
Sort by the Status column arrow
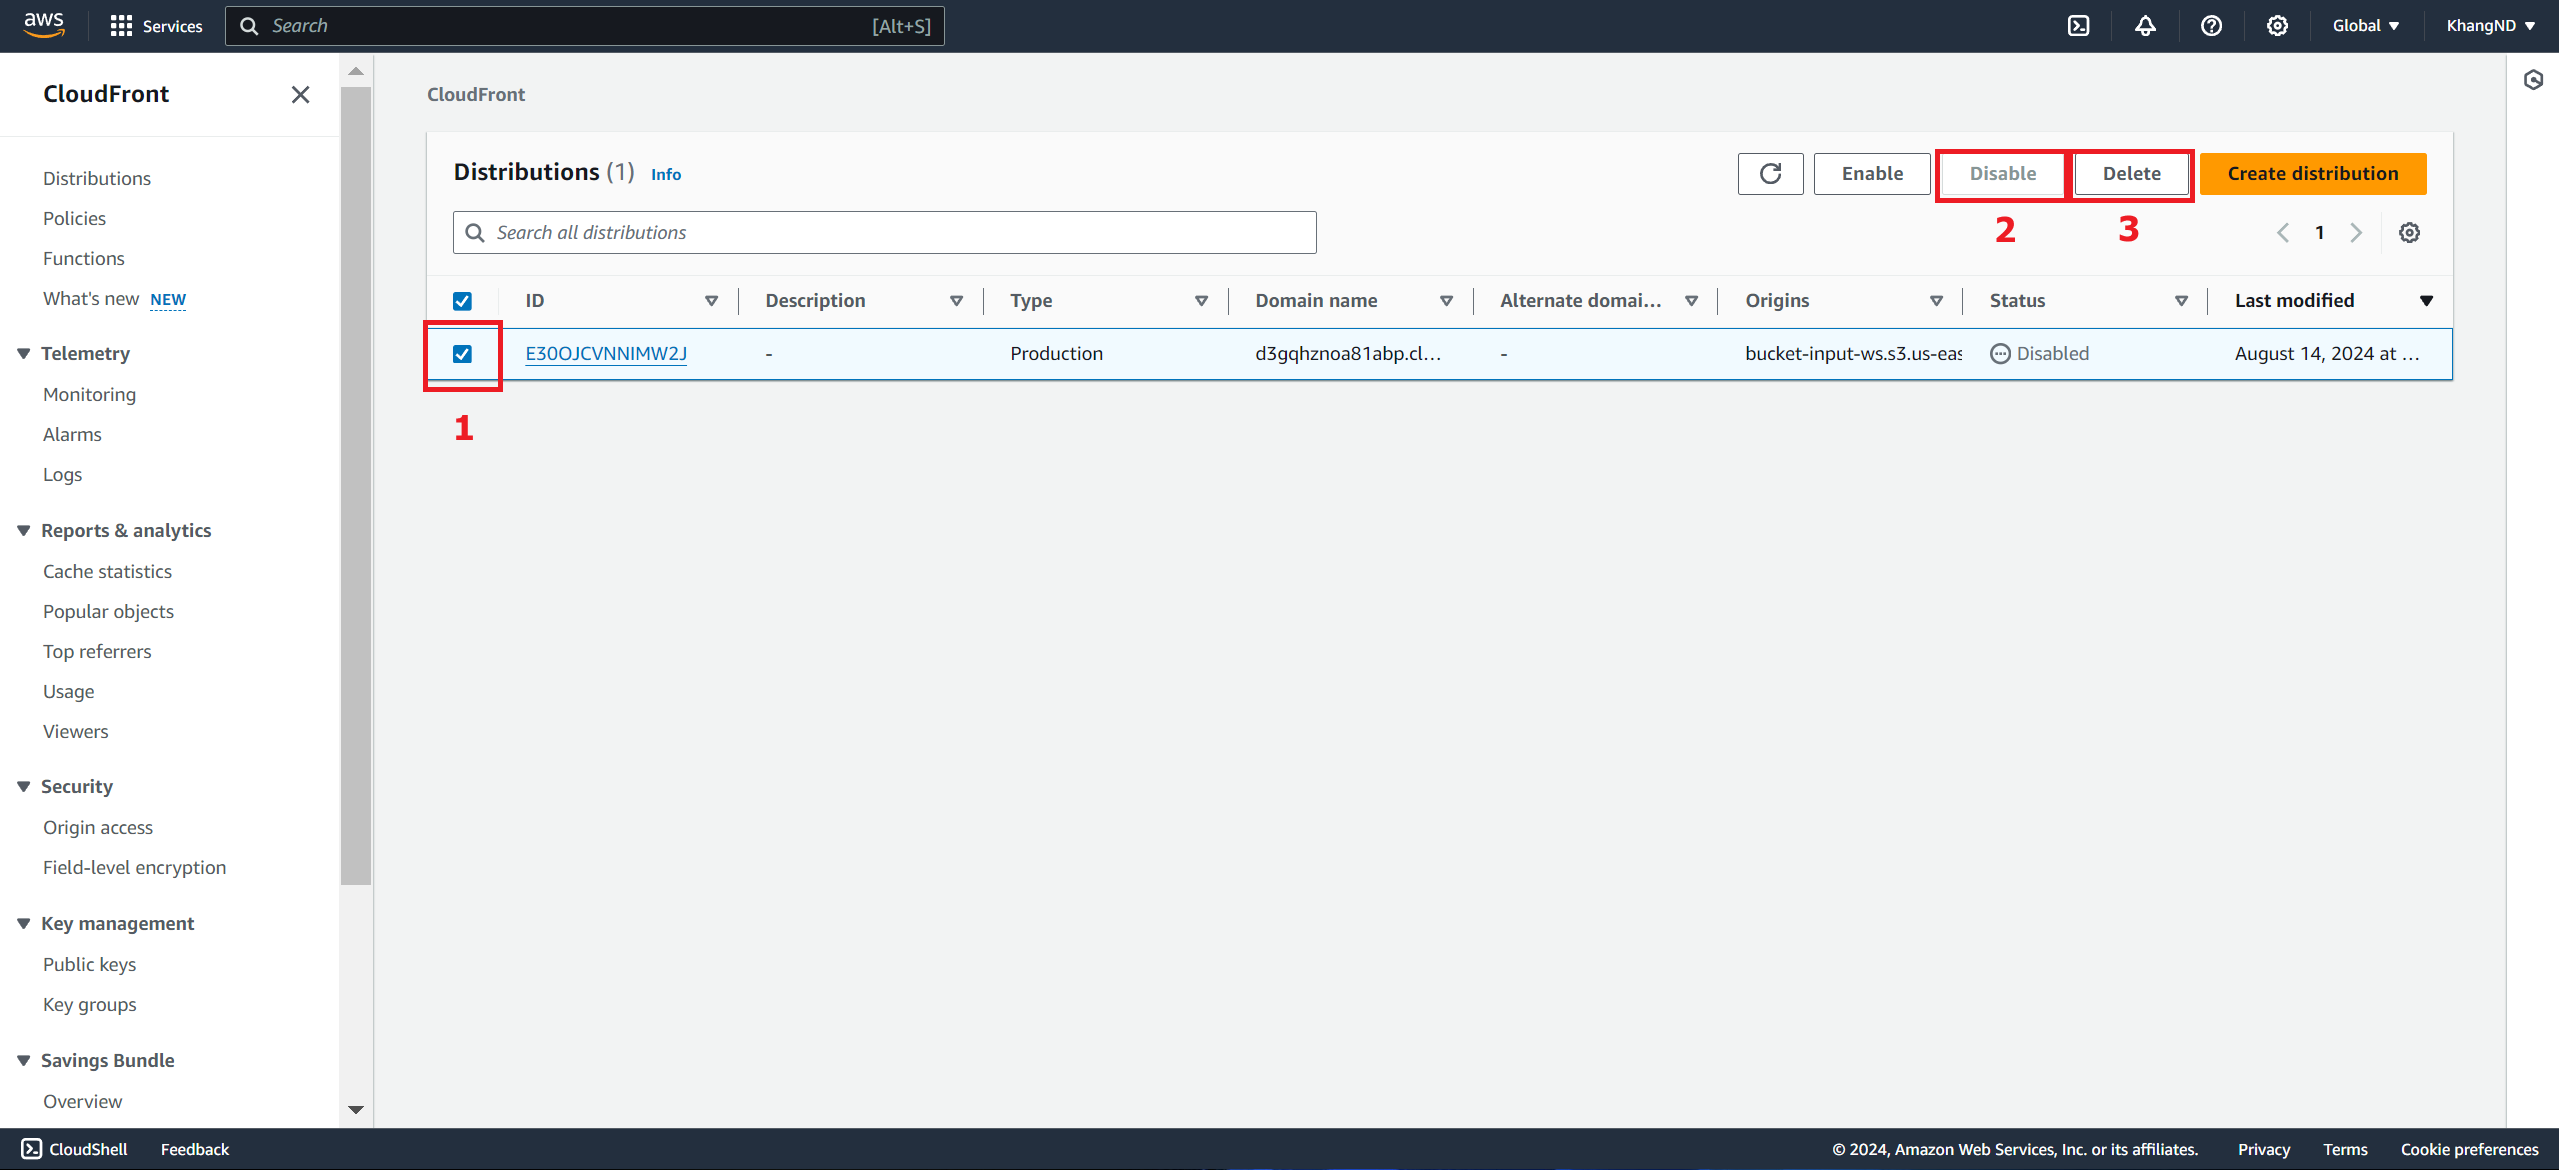pos(2181,301)
